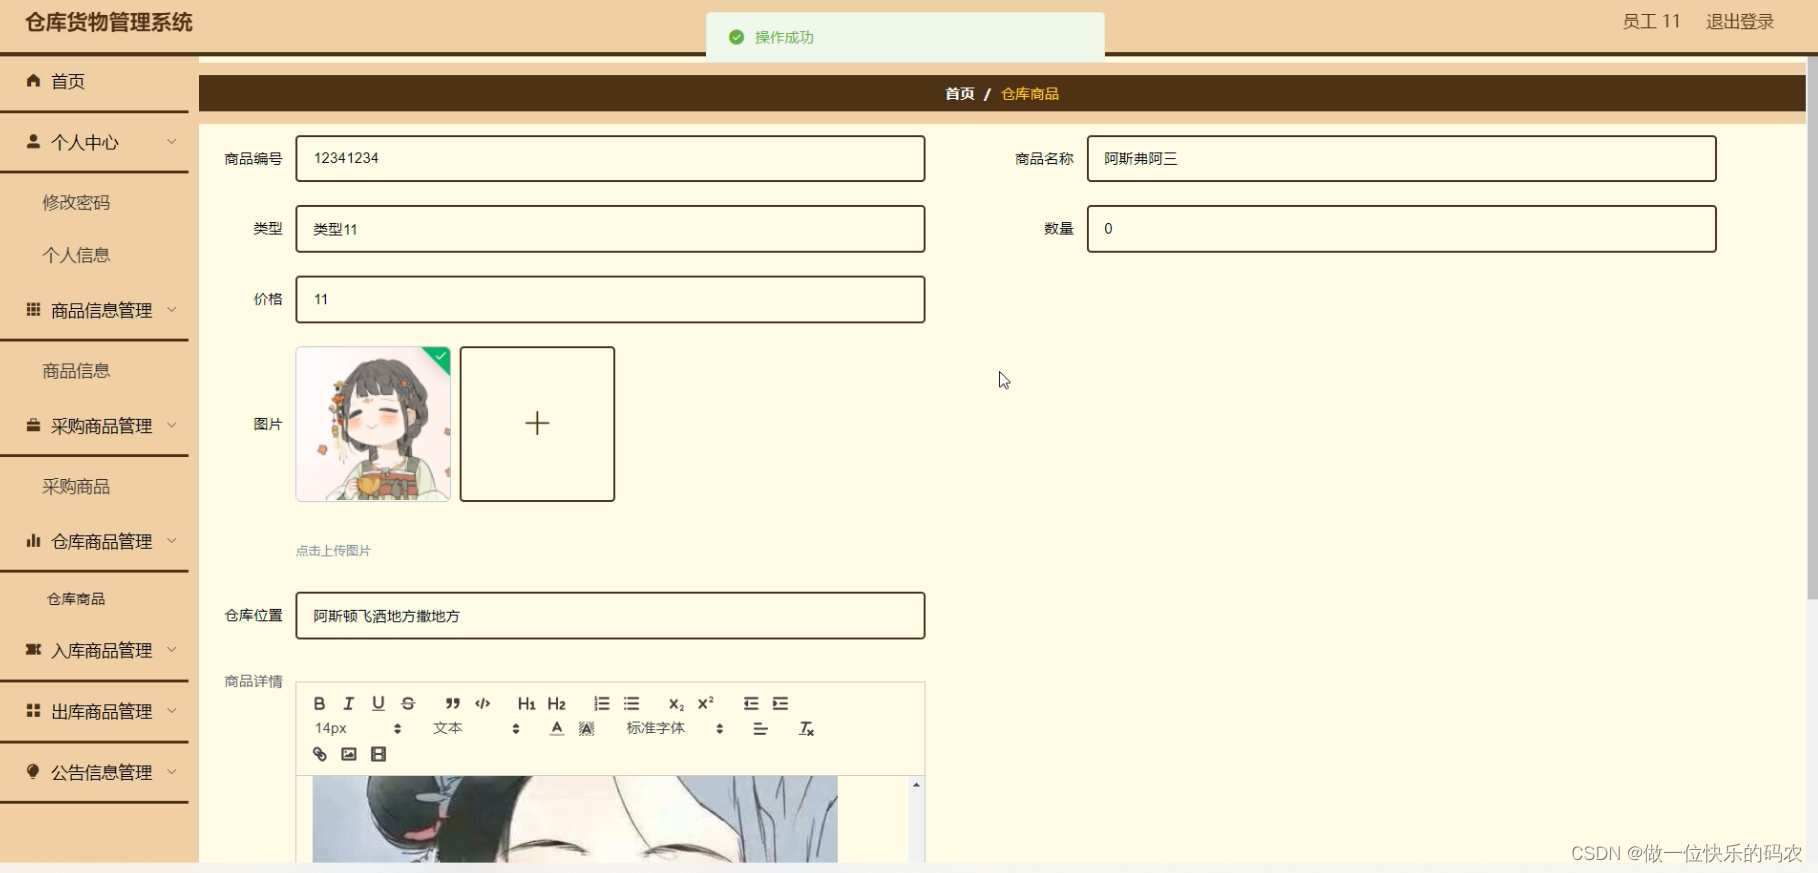The height and width of the screenshot is (873, 1818).
Task: Click the plus box to upload image
Action: point(537,424)
